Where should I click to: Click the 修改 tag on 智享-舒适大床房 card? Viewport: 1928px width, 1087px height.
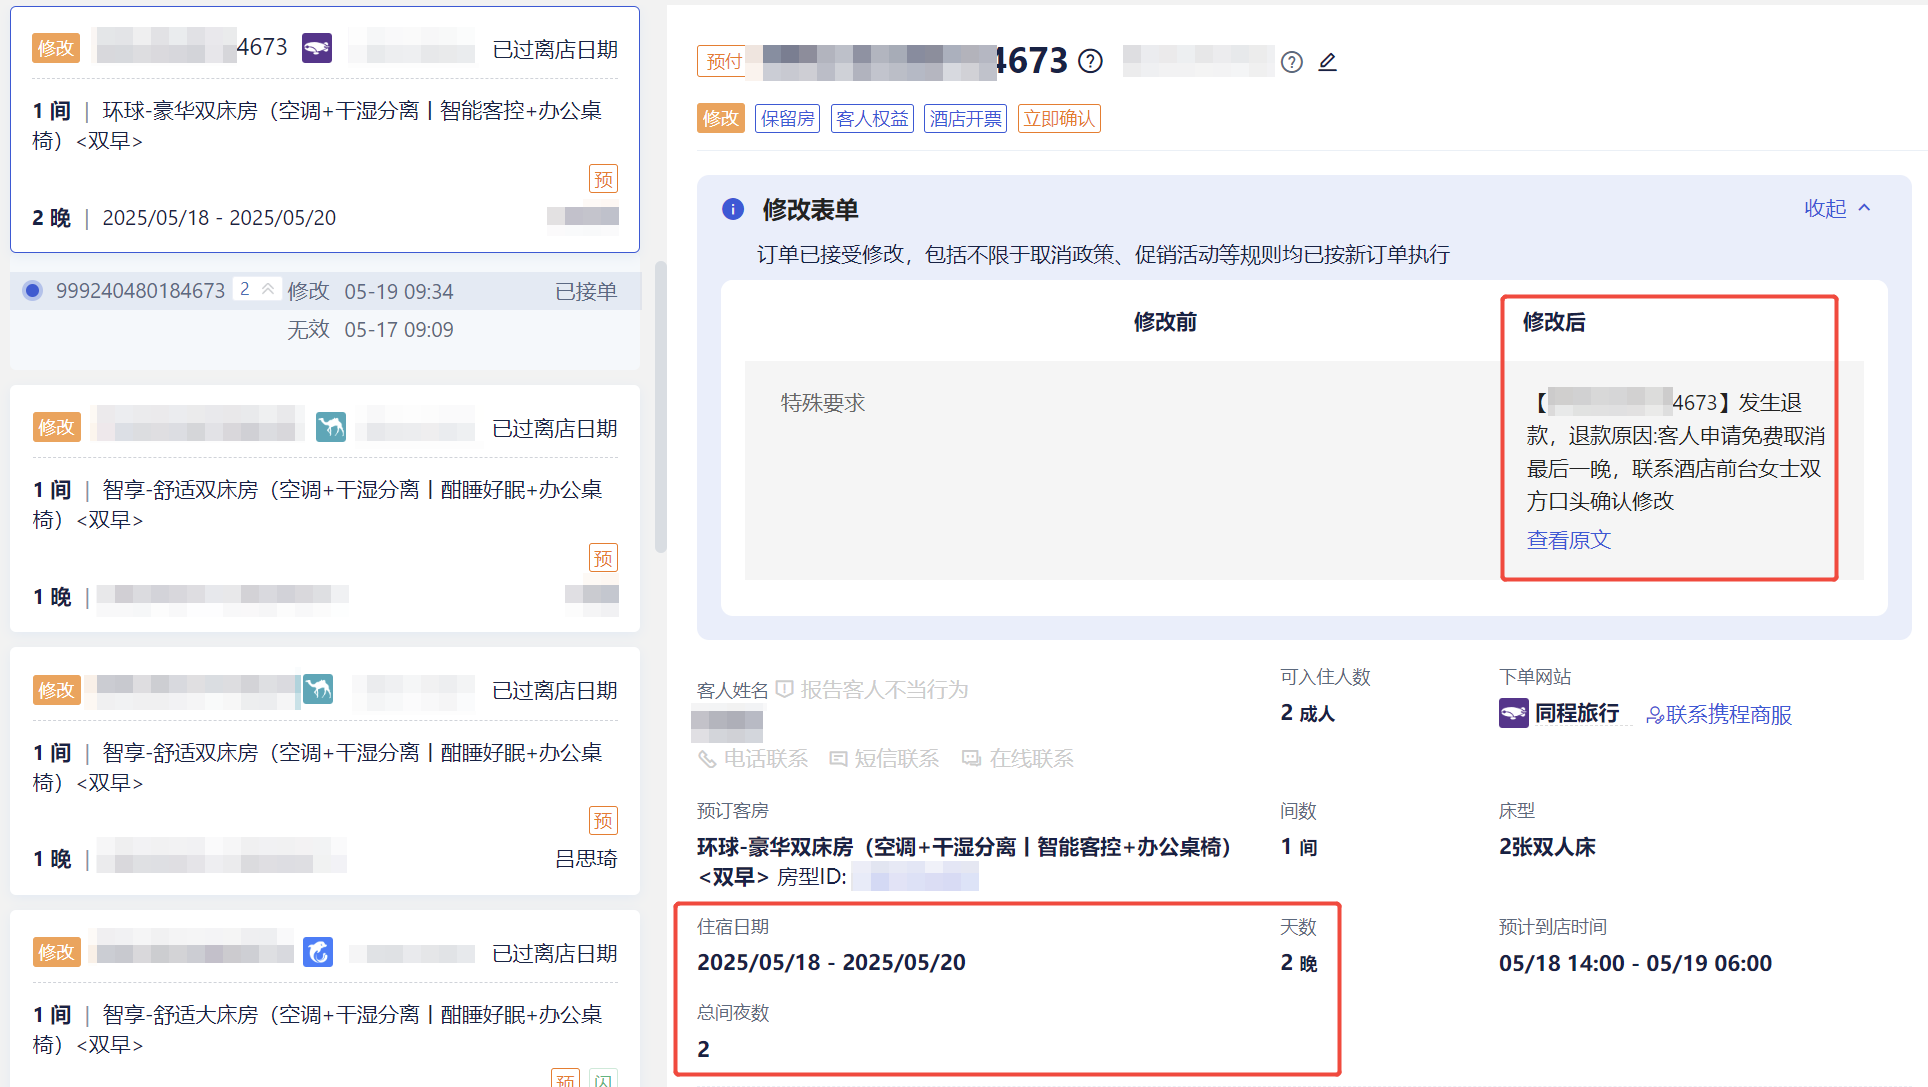tap(56, 952)
